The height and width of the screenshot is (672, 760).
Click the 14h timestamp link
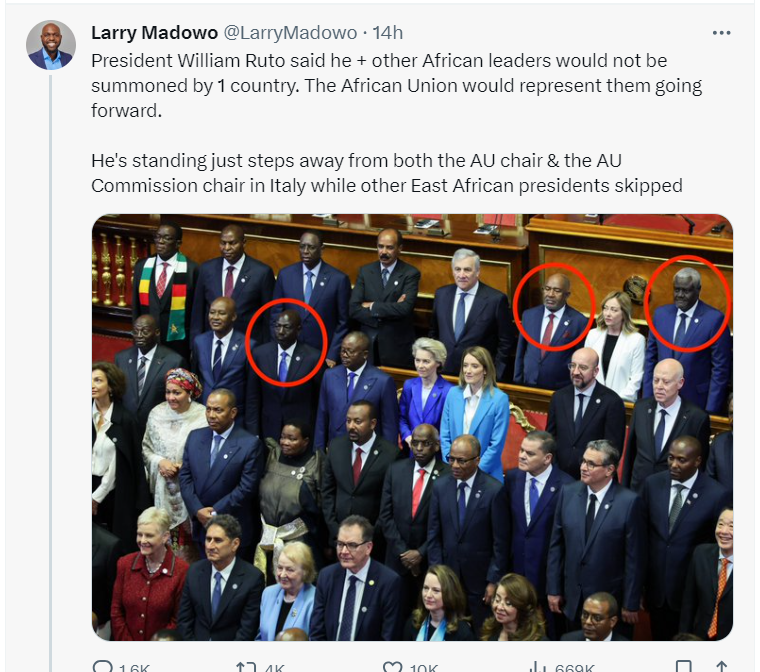pos(387,33)
